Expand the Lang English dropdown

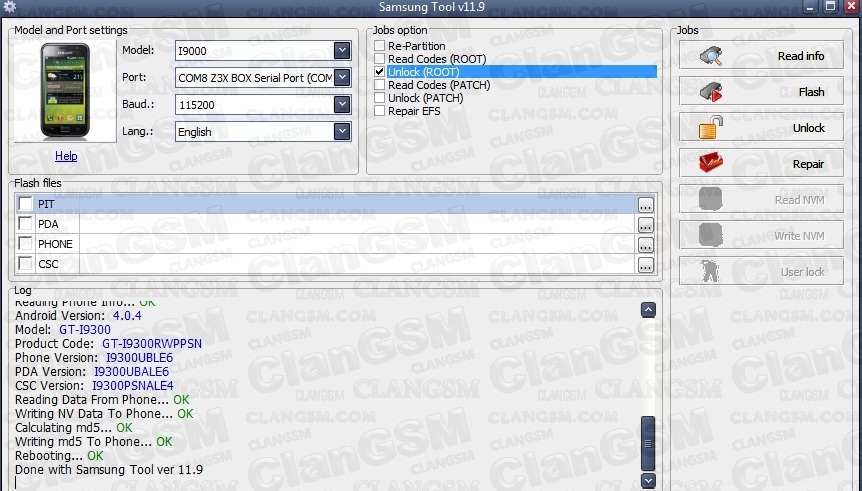[342, 131]
